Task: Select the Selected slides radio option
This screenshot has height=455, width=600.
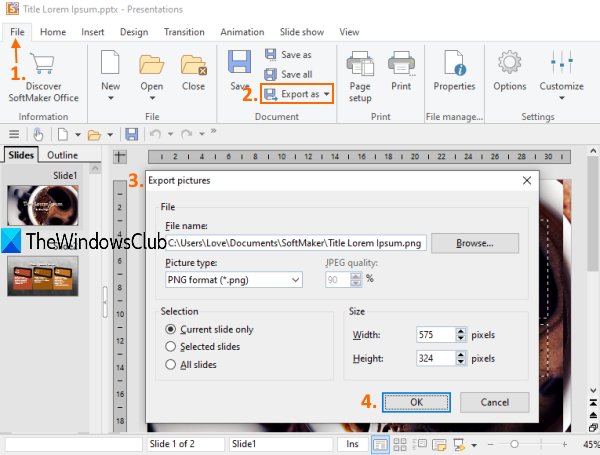Action: [203, 347]
